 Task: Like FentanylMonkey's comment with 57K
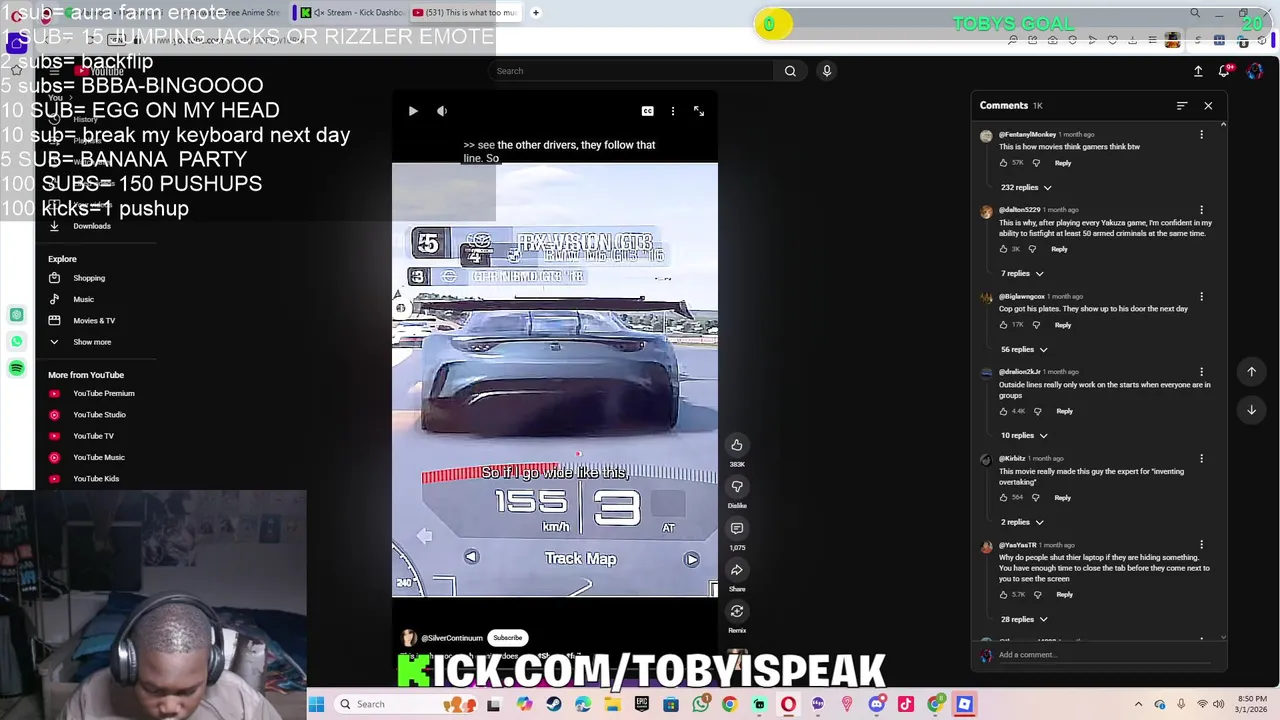(x=1004, y=163)
